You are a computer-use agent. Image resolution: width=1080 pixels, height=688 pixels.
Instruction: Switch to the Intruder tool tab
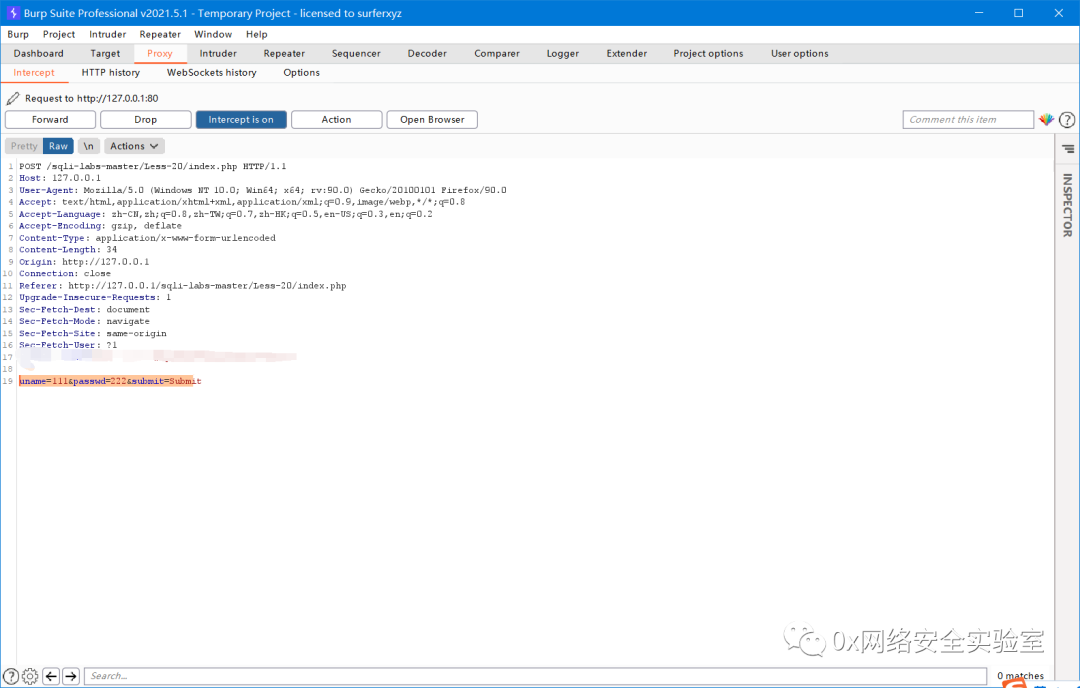(218, 54)
